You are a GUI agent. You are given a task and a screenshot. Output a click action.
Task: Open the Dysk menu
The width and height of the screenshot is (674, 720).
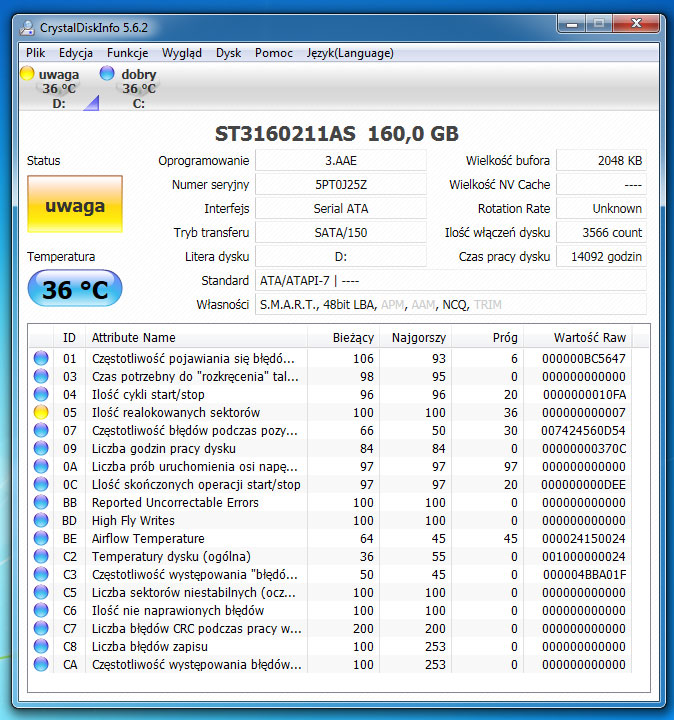click(x=228, y=53)
